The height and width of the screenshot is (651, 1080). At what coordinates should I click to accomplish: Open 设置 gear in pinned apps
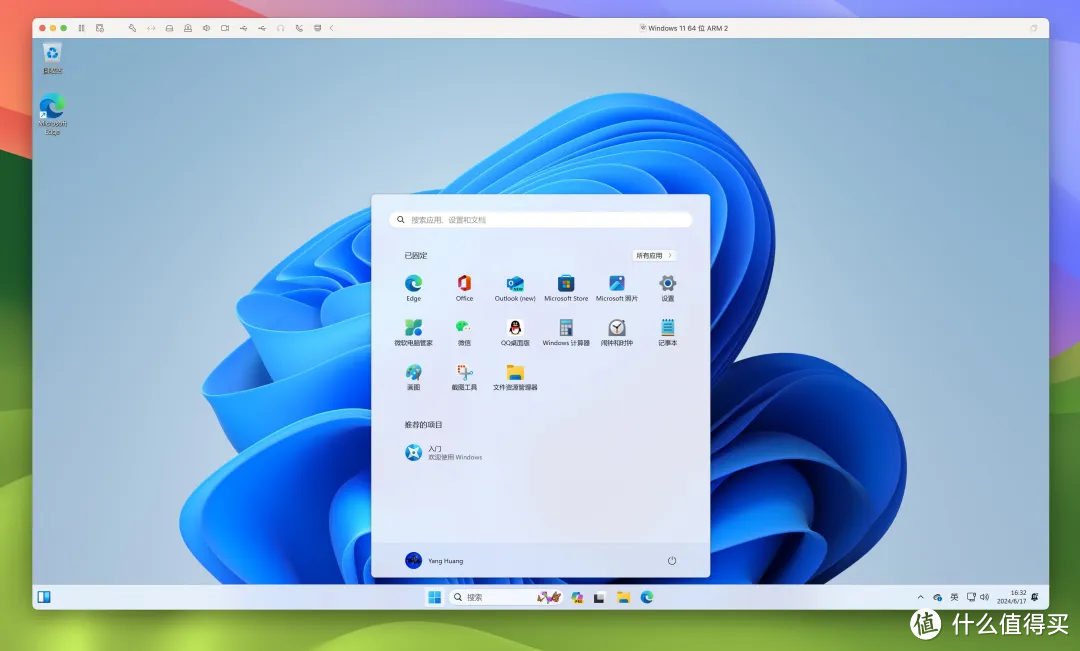[x=667, y=288]
